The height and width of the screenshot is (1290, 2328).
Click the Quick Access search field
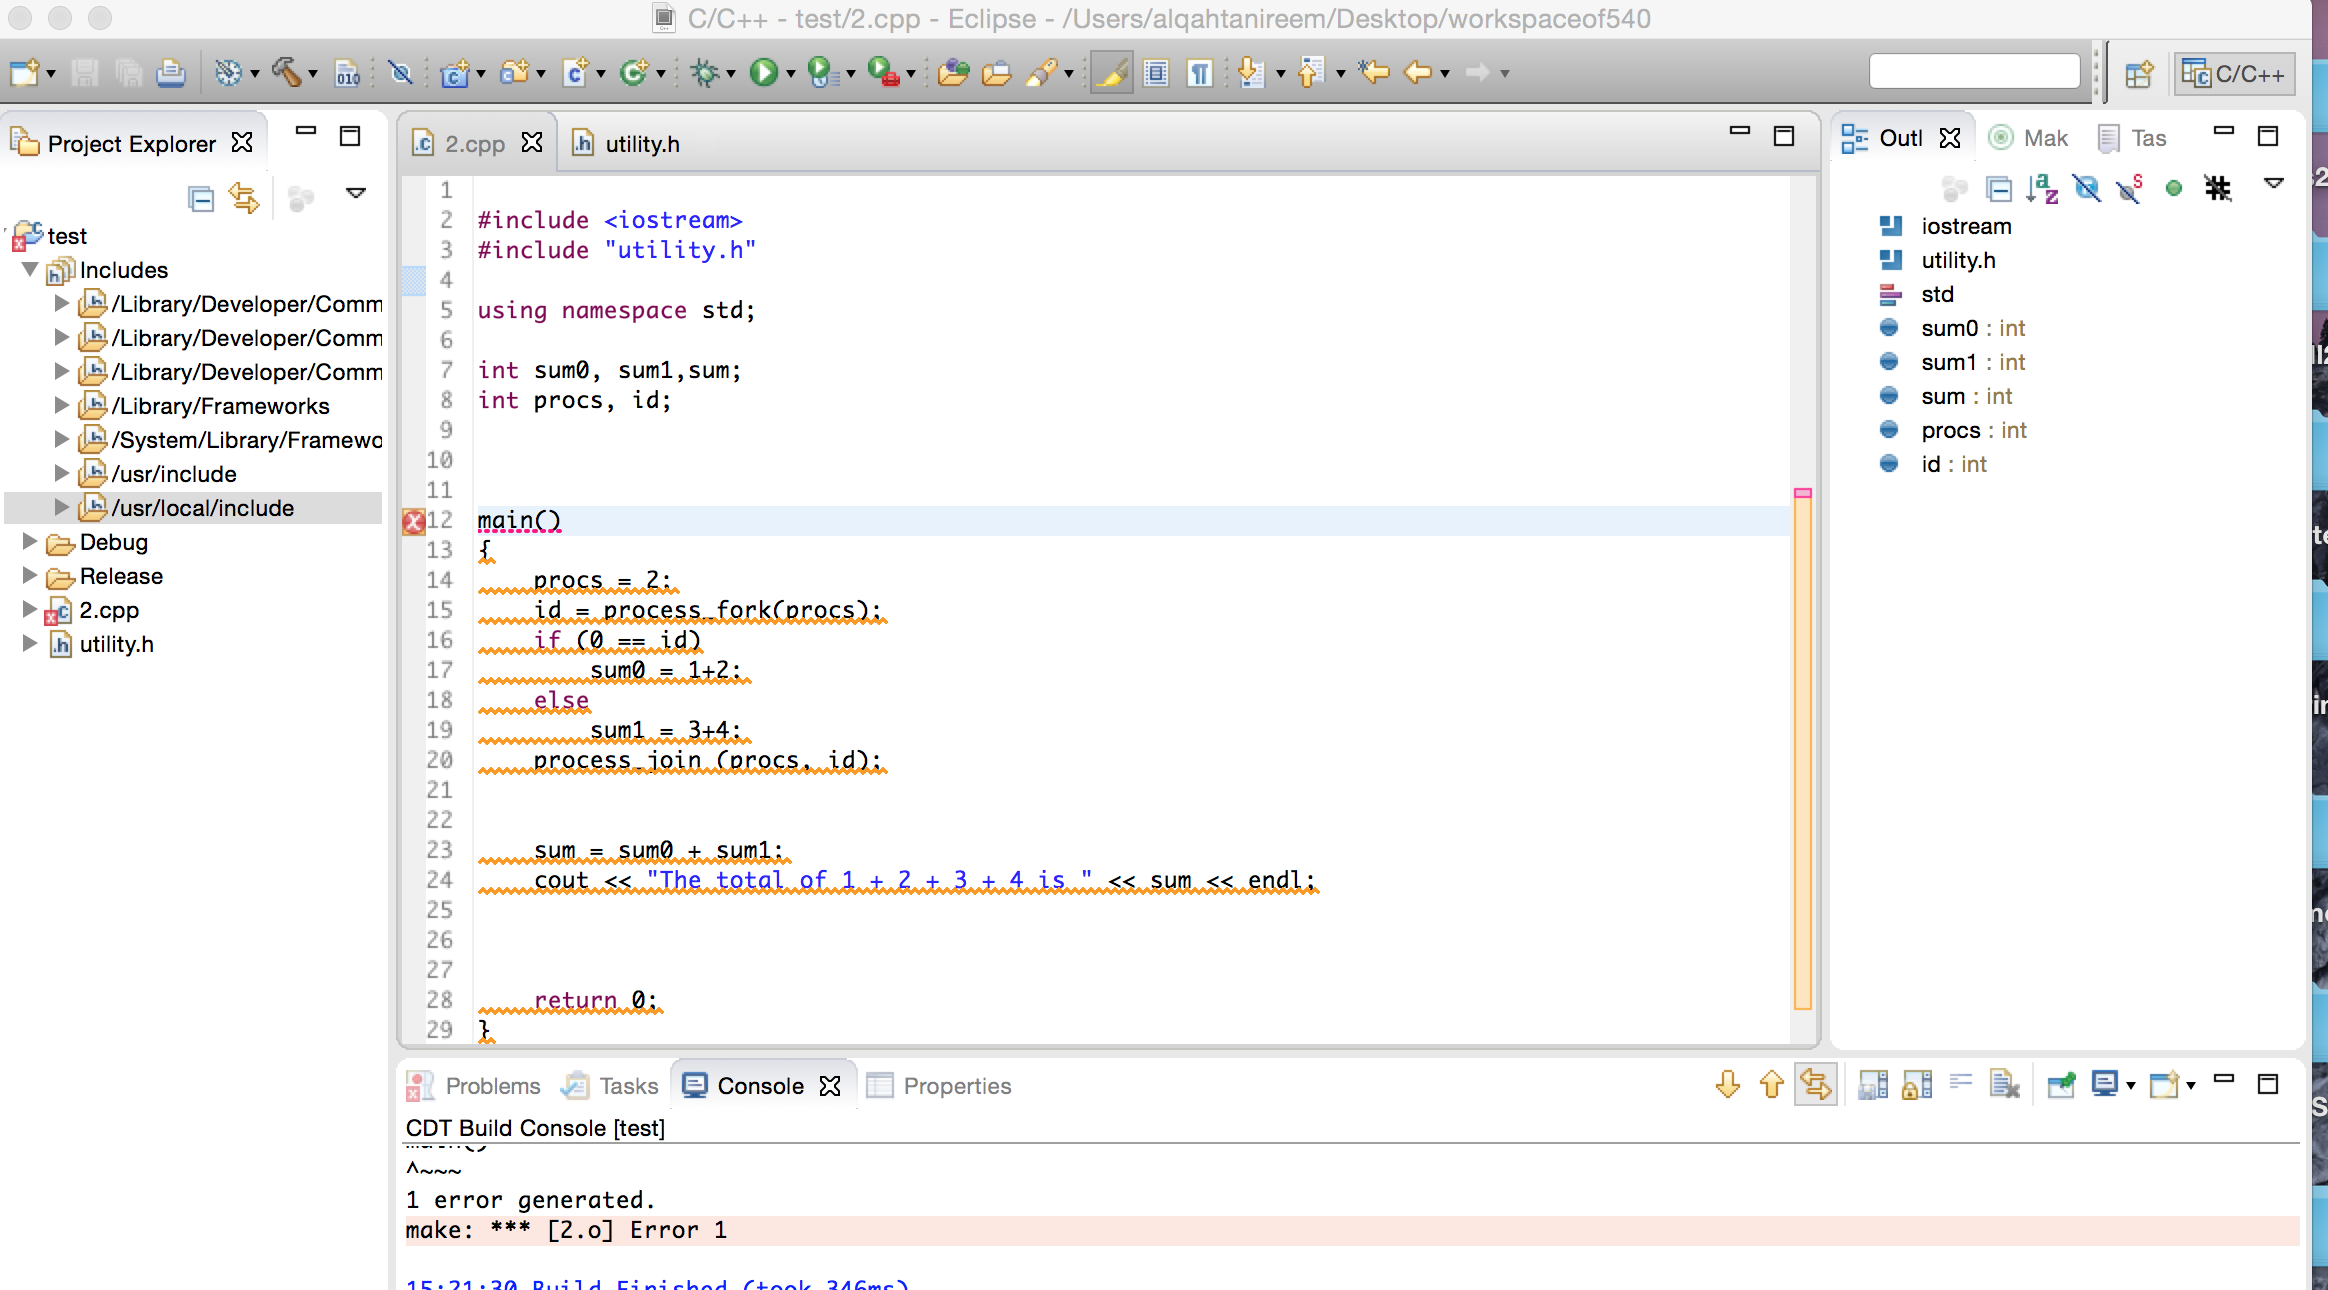(x=1974, y=73)
